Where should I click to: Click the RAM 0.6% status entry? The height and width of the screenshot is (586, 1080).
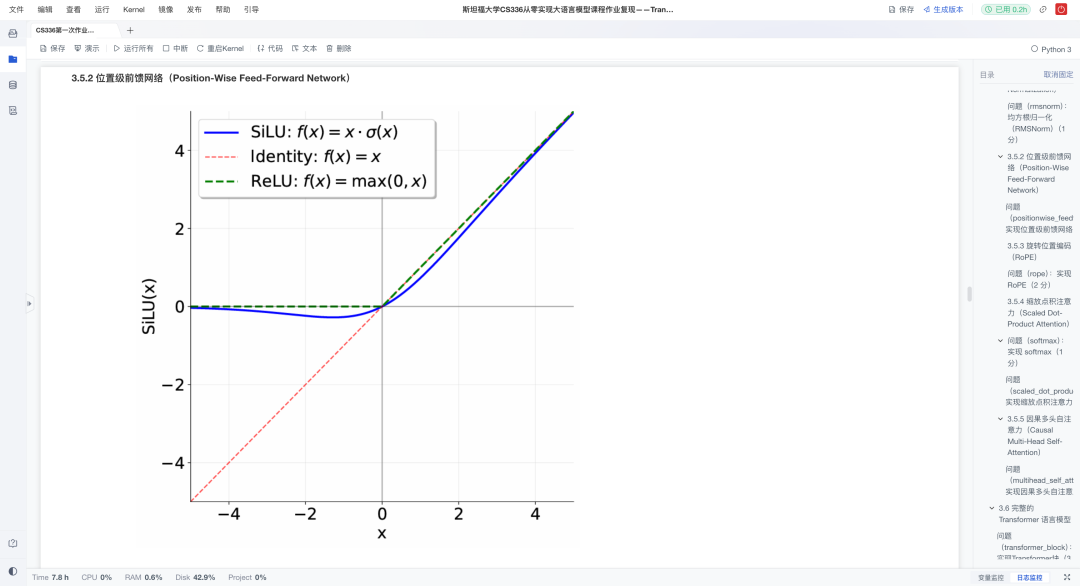143,578
